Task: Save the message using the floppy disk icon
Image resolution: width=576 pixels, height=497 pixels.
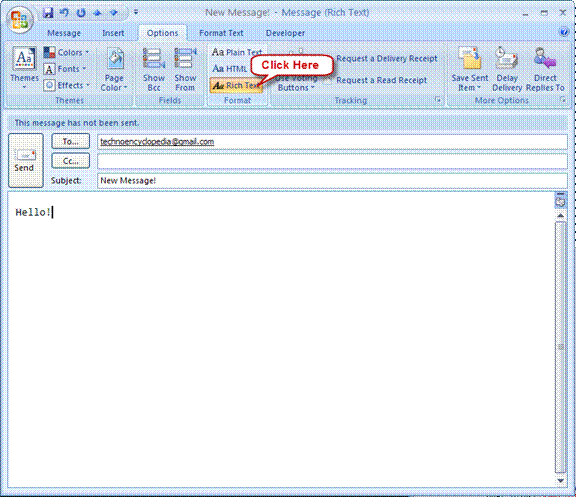Action: tap(48, 13)
